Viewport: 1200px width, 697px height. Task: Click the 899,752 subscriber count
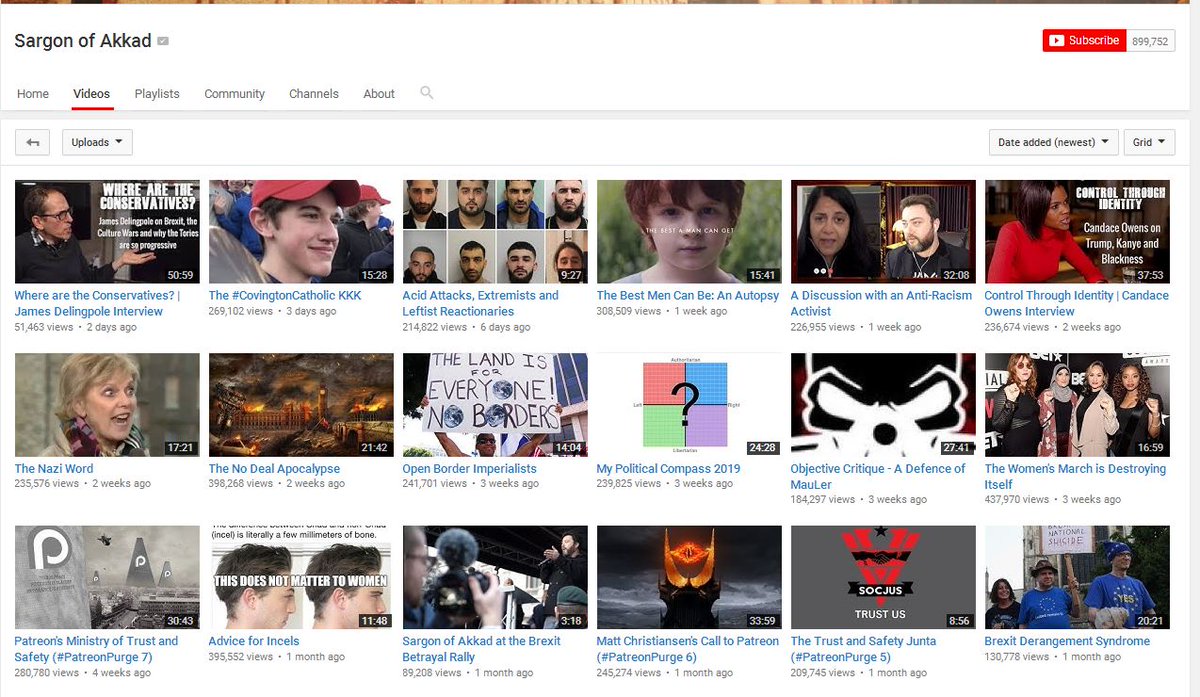(1150, 41)
